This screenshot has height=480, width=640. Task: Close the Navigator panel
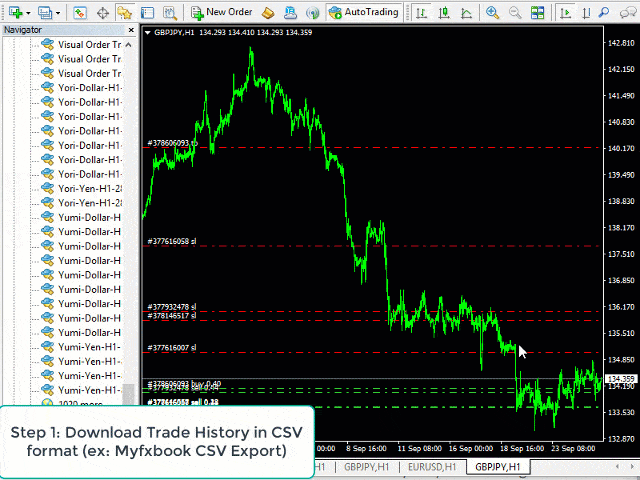click(x=131, y=30)
